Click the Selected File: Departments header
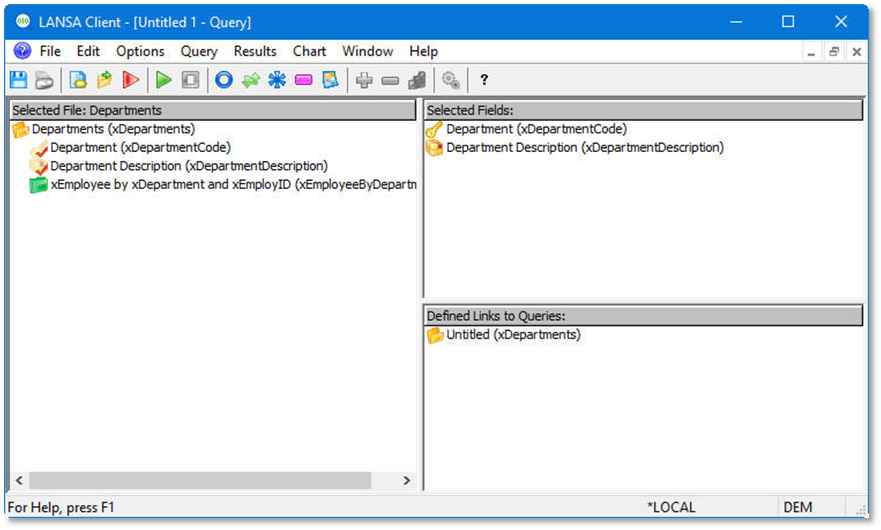Viewport: 881px width, 530px height. click(x=213, y=110)
